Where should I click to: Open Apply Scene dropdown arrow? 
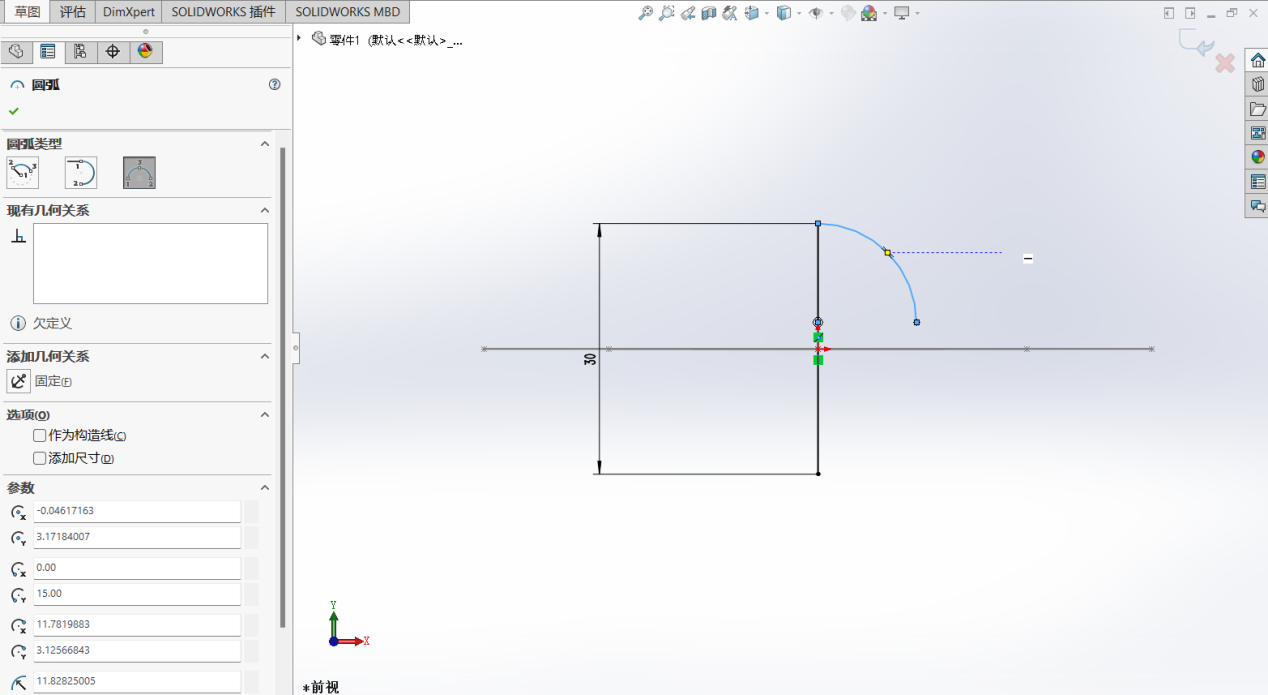pos(883,13)
